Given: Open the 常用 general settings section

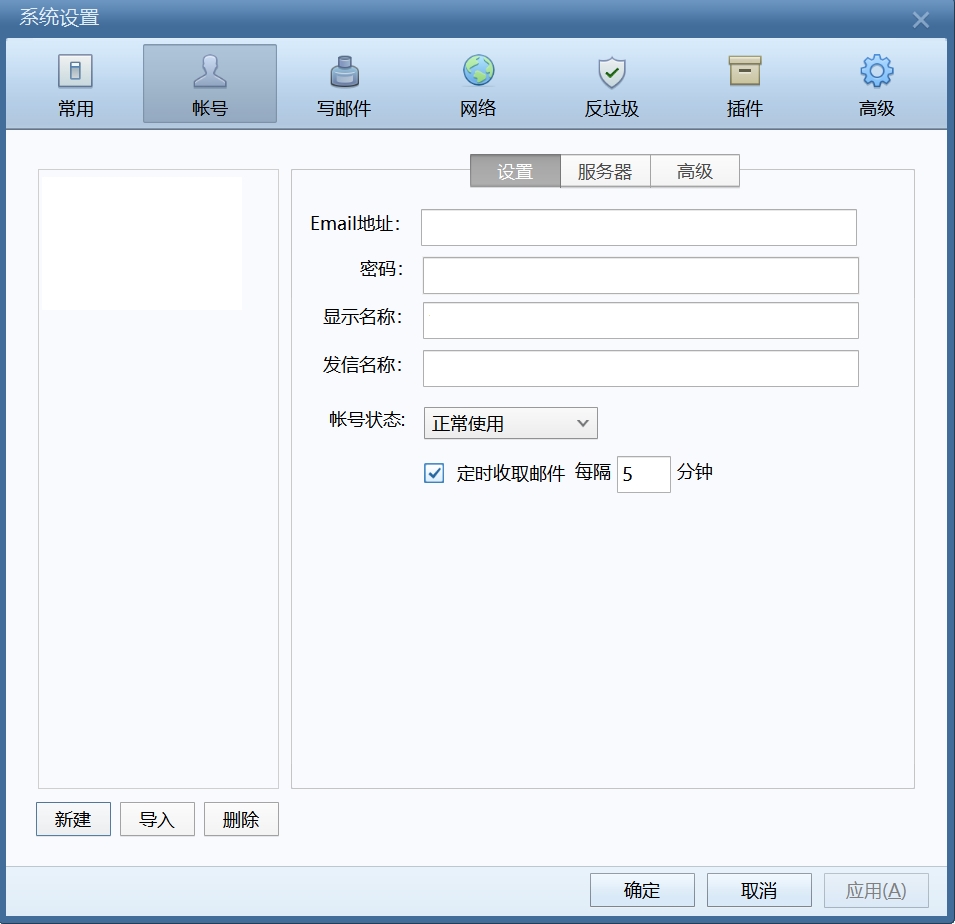Looking at the screenshot, I should click(x=76, y=85).
